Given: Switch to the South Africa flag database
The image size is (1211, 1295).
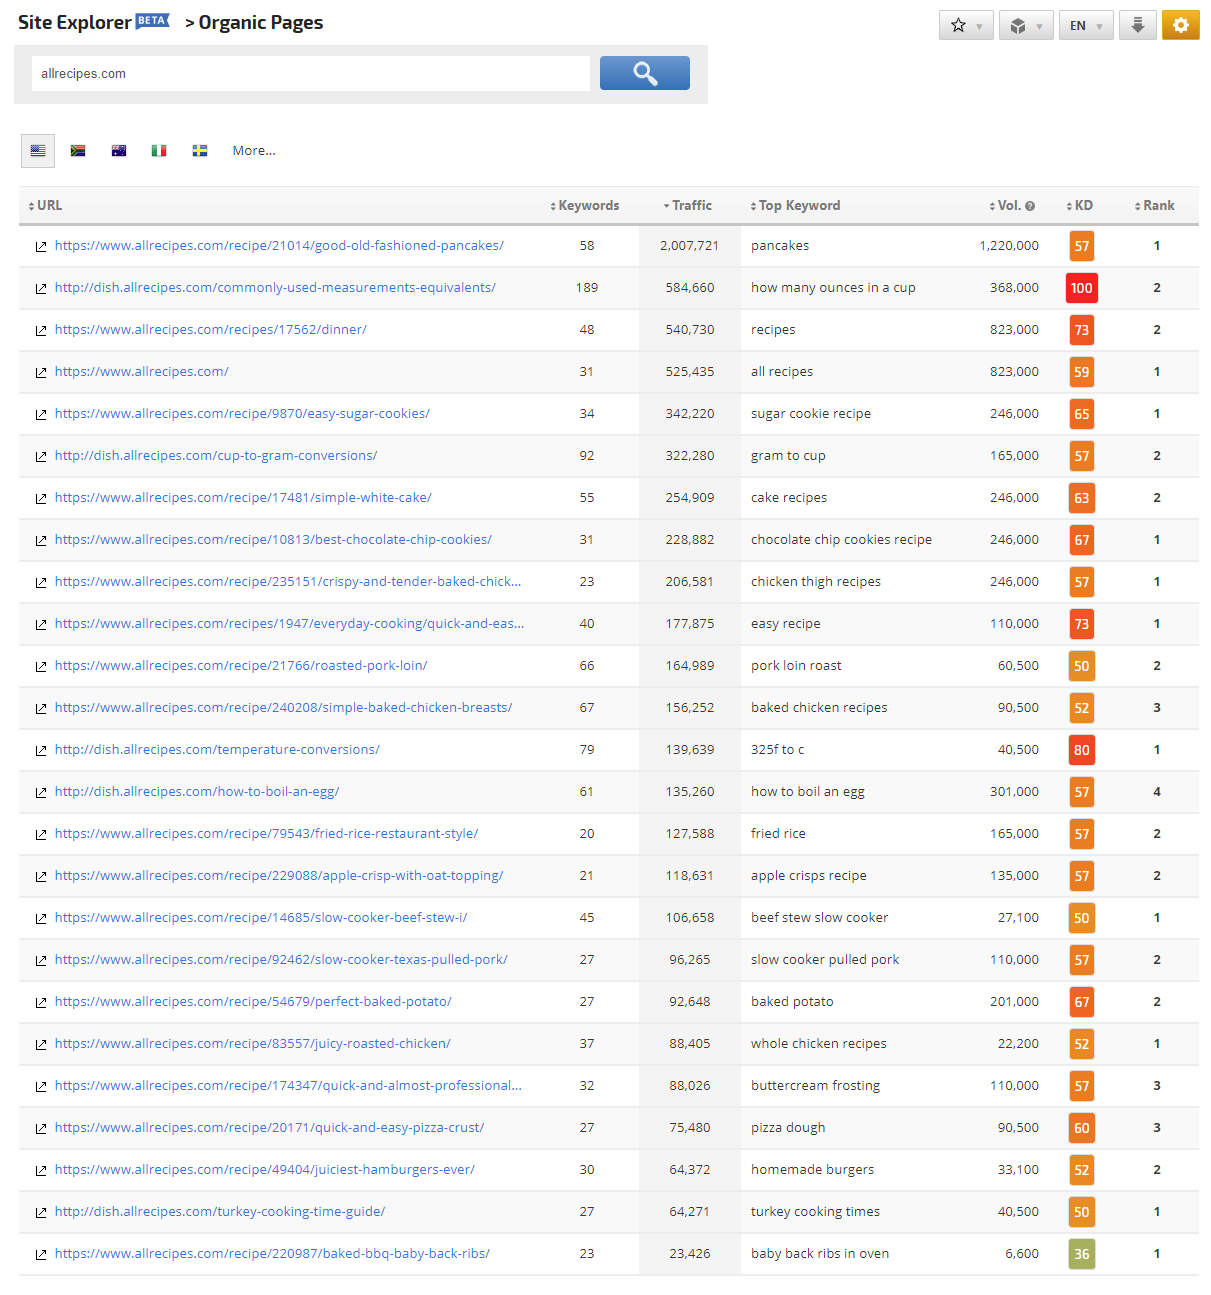Looking at the screenshot, I should click(x=78, y=151).
